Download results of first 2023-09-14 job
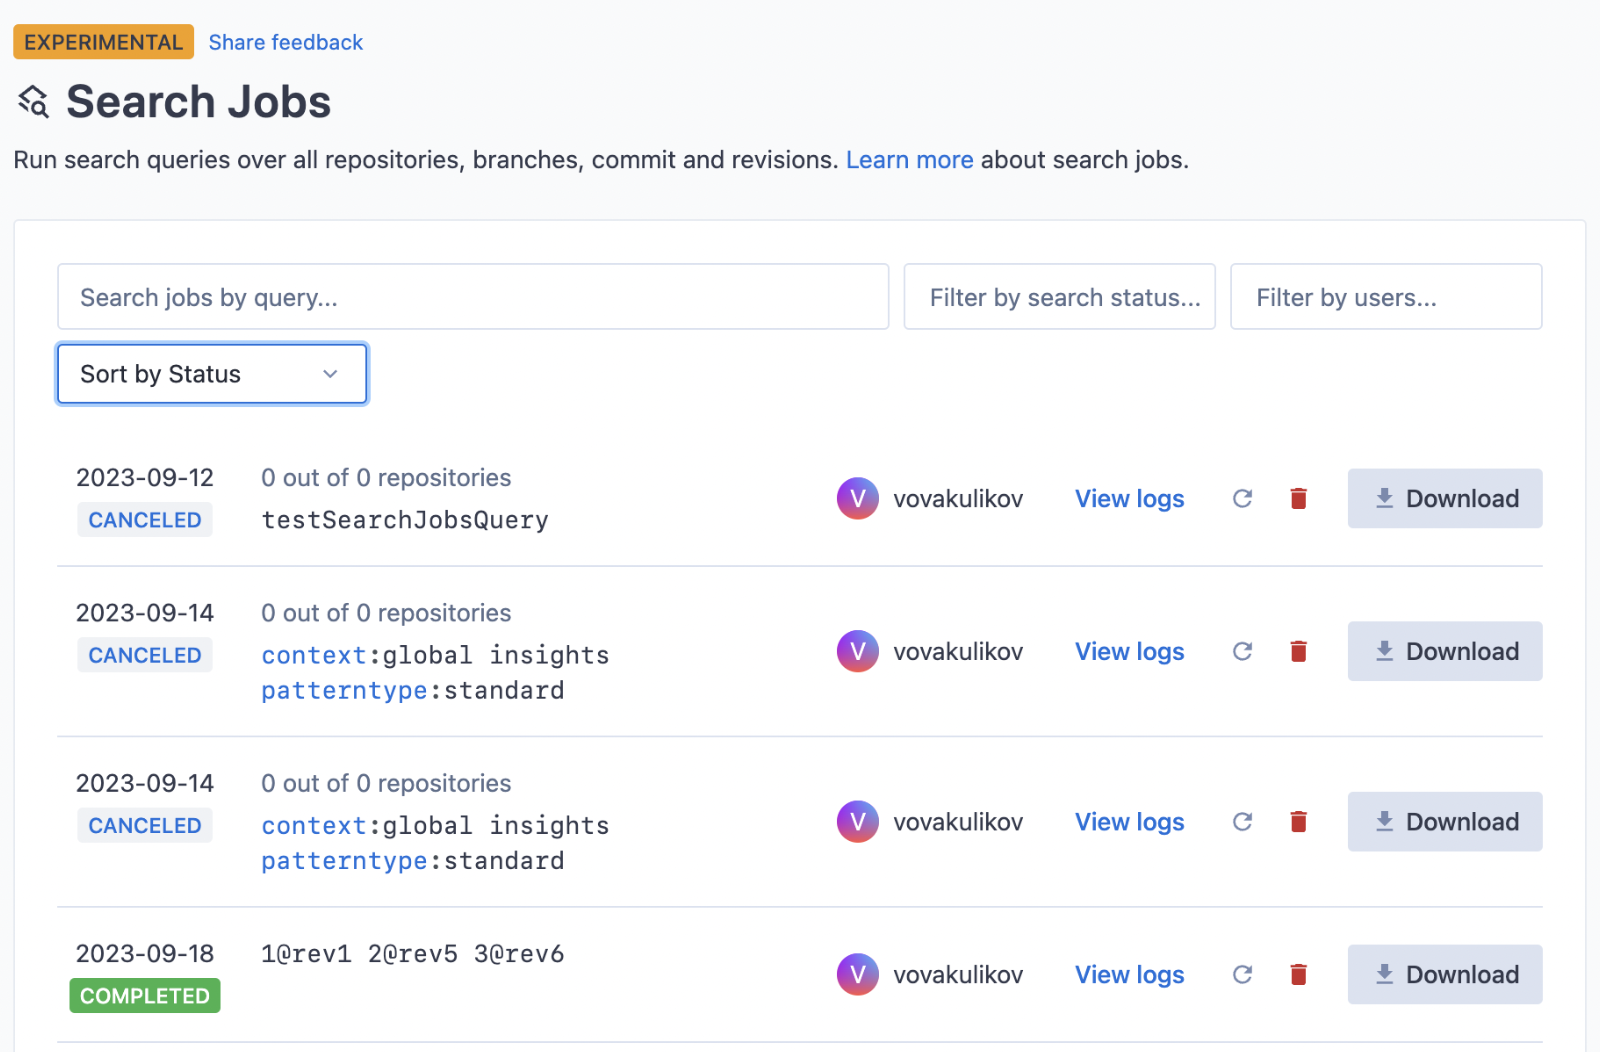The height and width of the screenshot is (1052, 1600). click(1445, 651)
